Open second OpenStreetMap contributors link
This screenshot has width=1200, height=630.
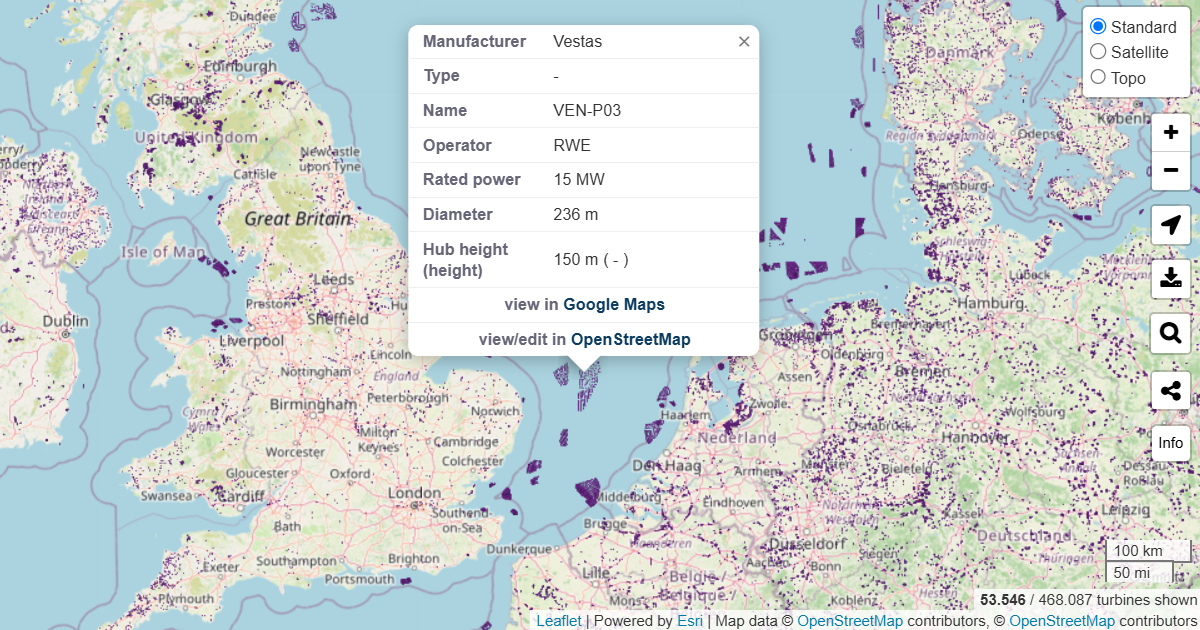click(1062, 621)
